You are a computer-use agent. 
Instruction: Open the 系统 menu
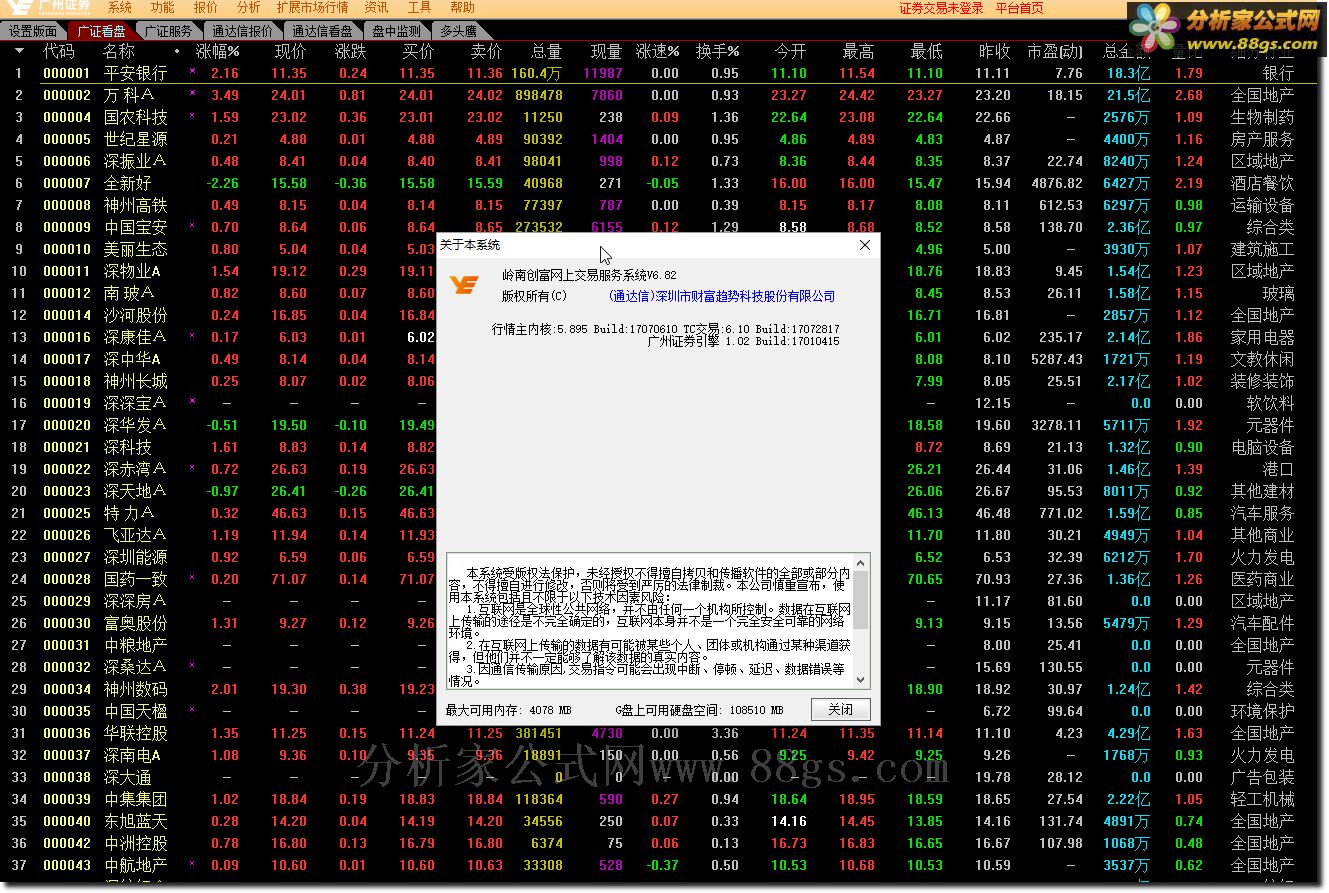click(x=119, y=7)
